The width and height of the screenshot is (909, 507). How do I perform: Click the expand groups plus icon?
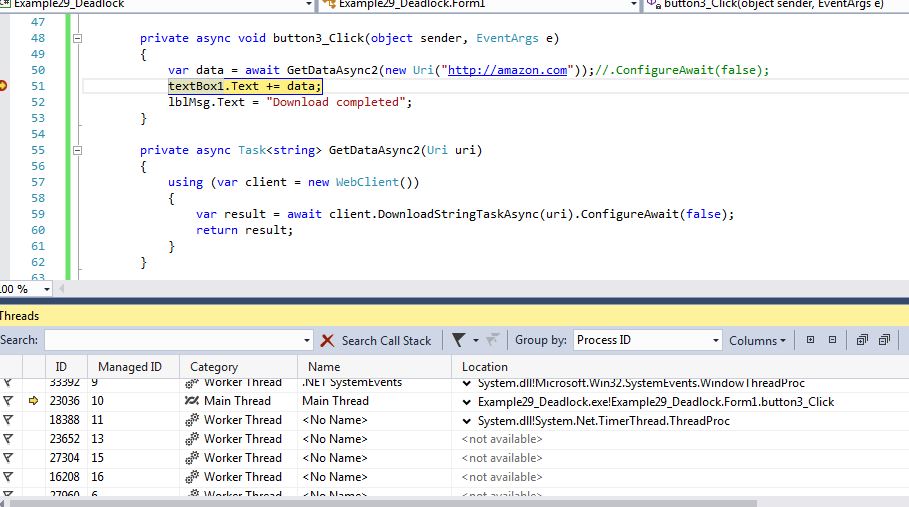point(810,340)
